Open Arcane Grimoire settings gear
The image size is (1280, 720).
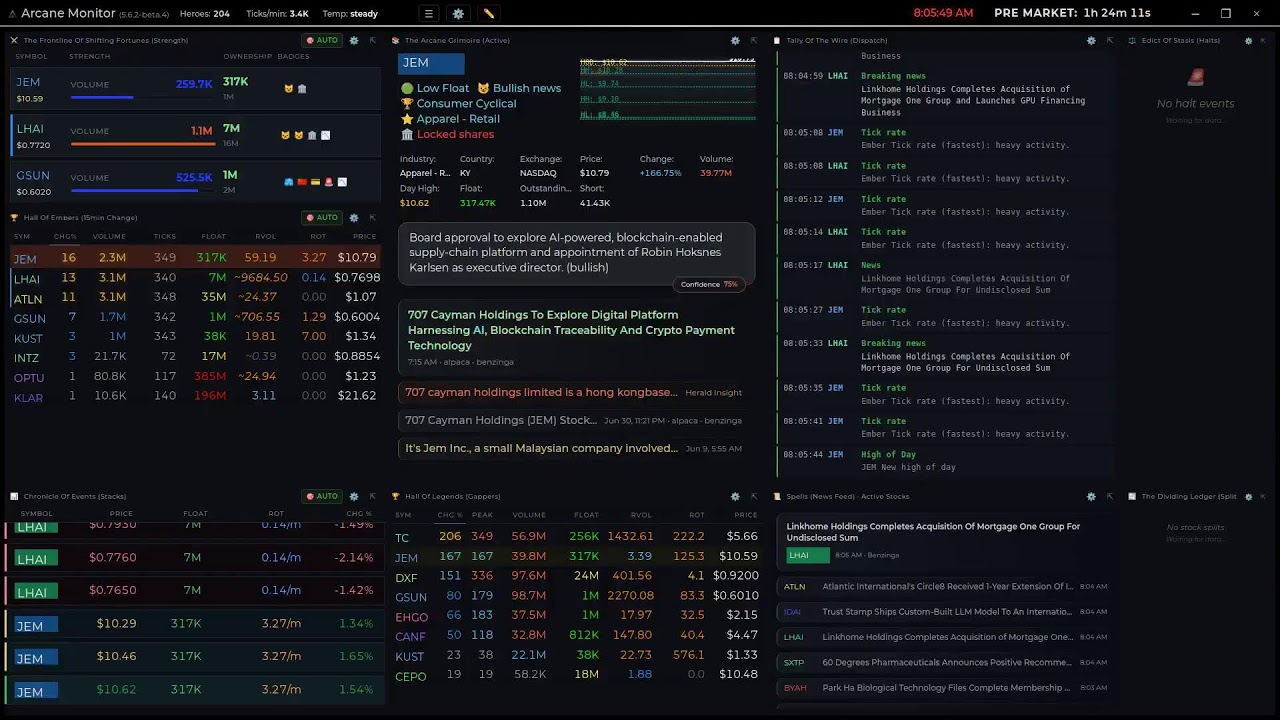[735, 40]
